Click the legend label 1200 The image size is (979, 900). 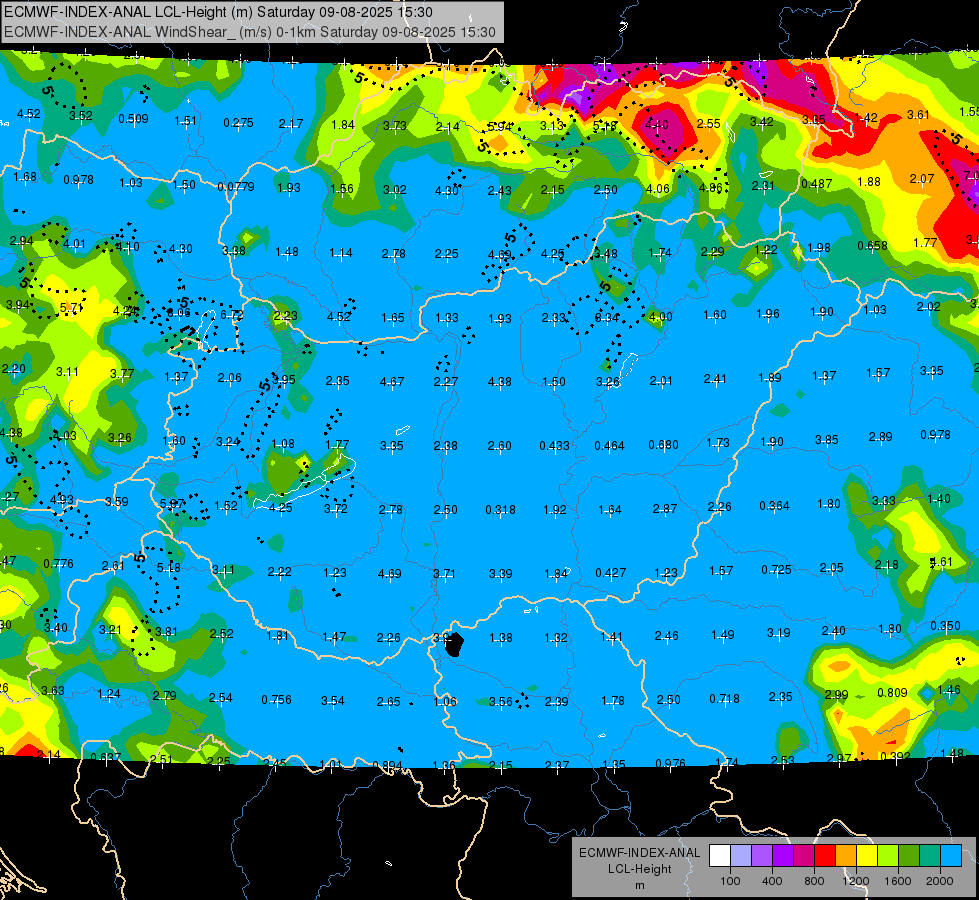click(855, 881)
